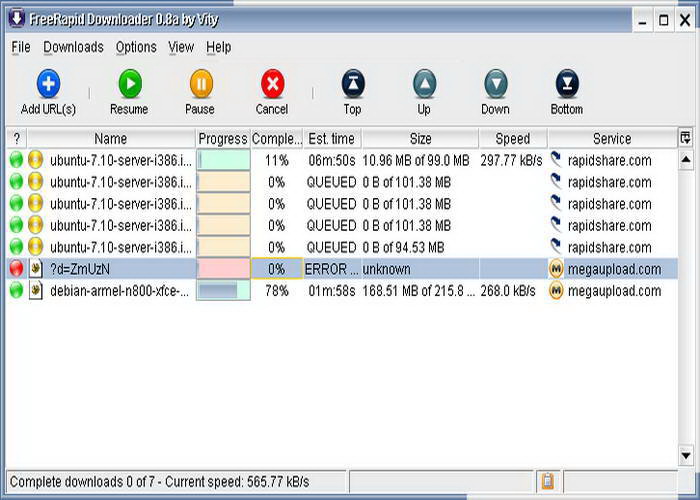
Task: Click the ? column header
Action: [17, 138]
